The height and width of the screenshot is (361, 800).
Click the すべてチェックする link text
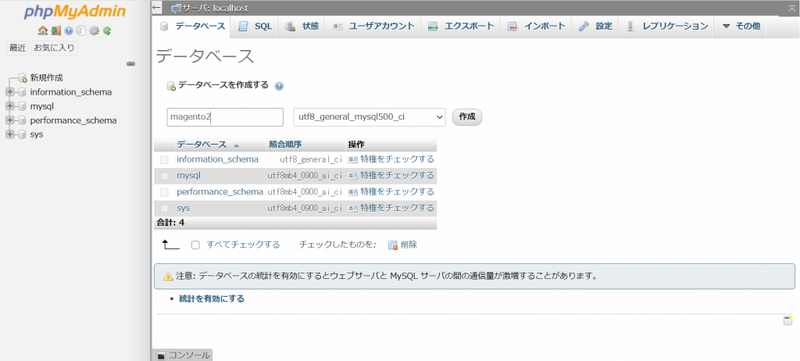pyautogui.click(x=243, y=245)
